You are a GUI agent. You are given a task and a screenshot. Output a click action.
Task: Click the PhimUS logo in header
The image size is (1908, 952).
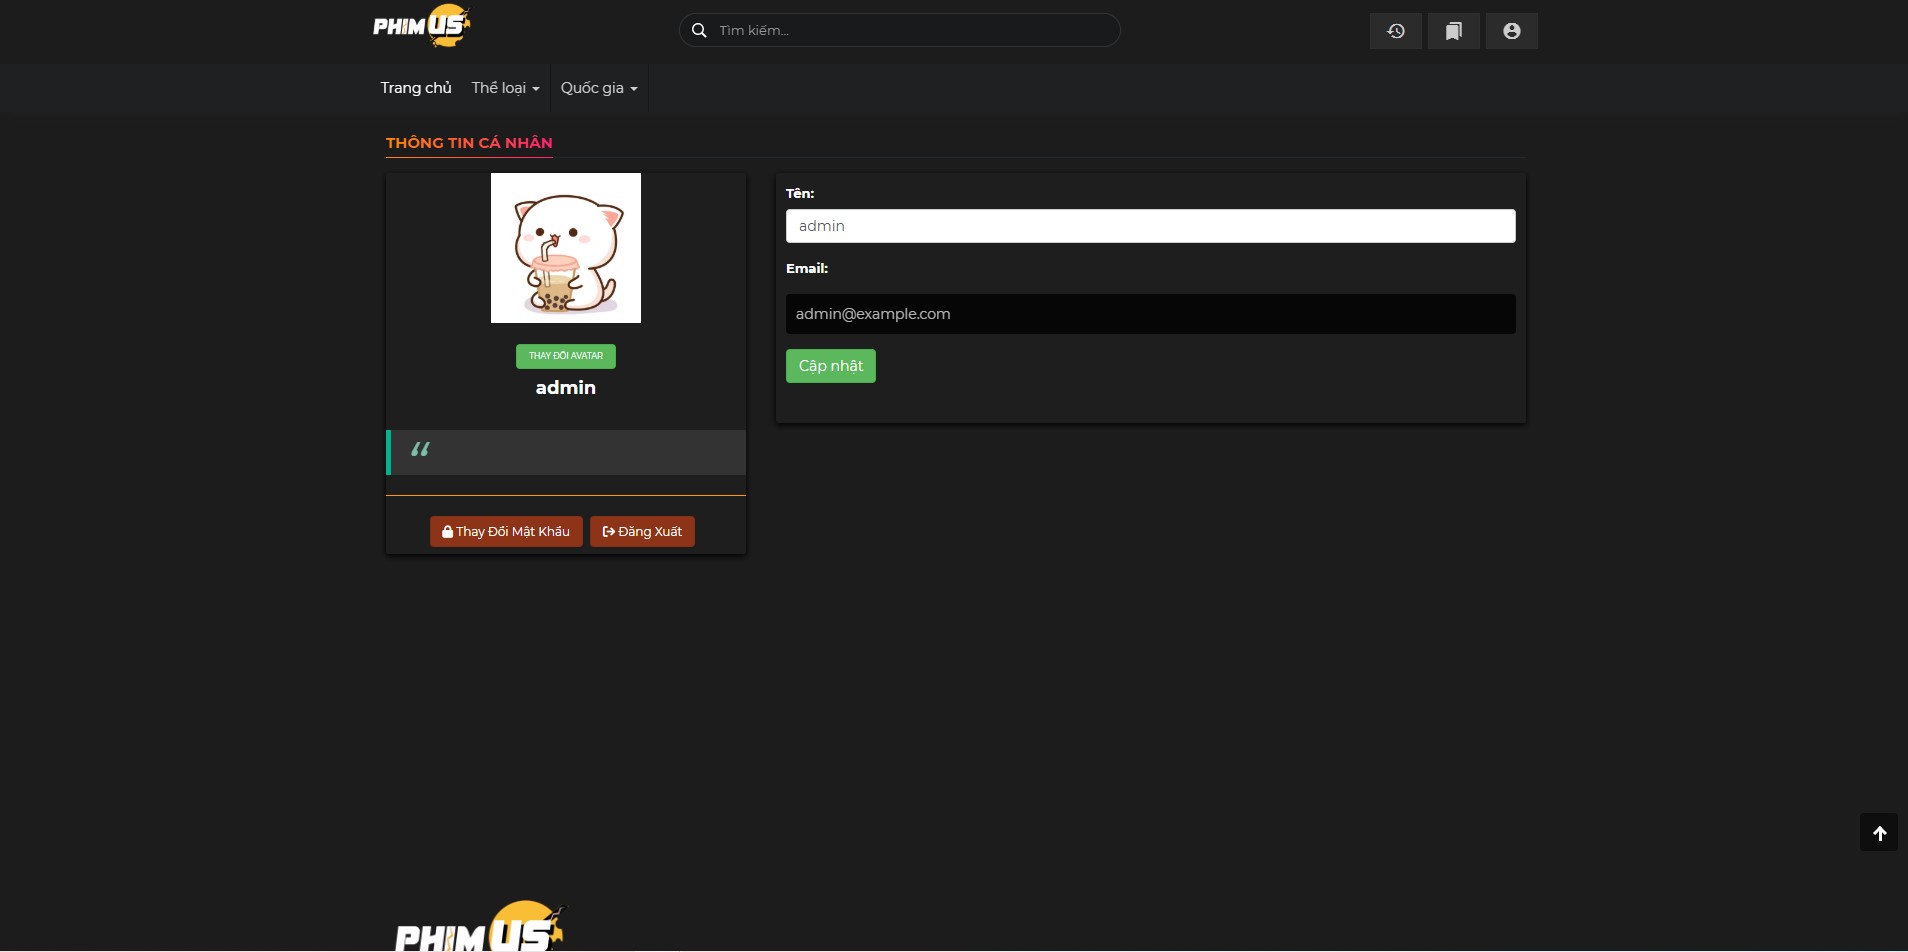point(421,27)
